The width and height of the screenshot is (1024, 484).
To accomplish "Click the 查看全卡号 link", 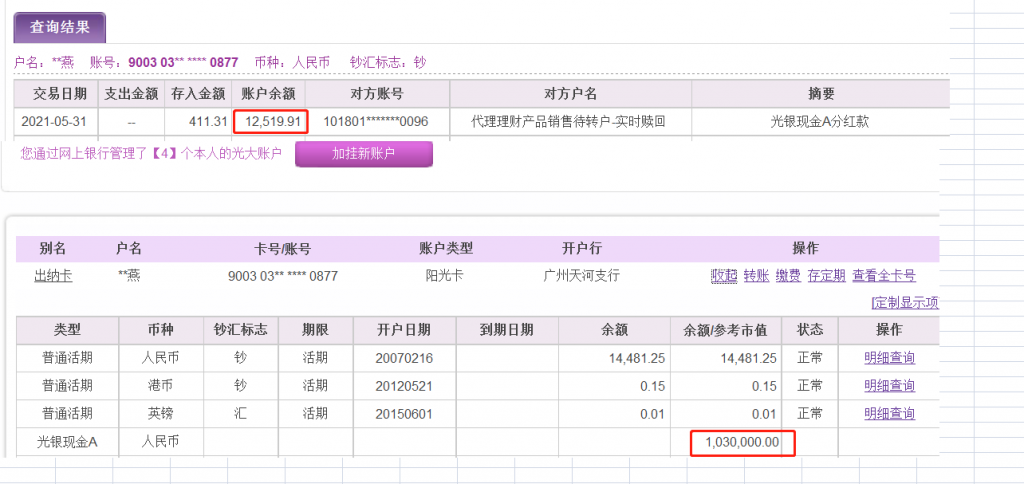I will tap(884, 276).
